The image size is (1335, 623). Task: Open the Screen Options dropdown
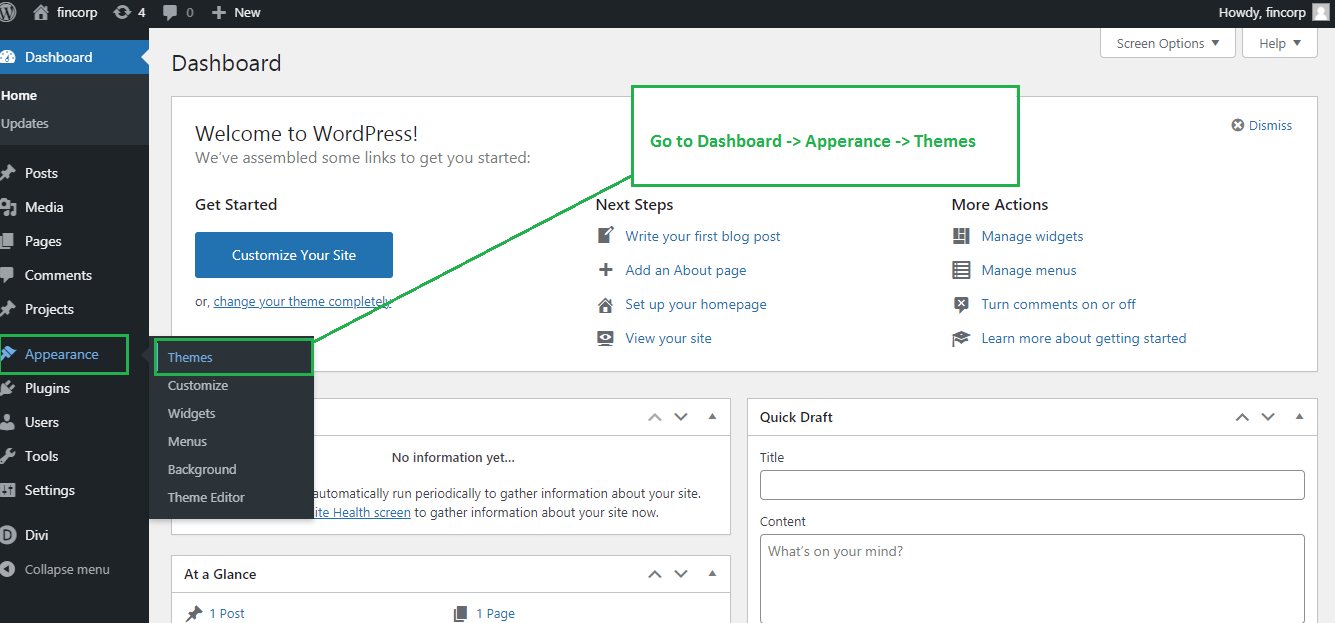[x=1168, y=43]
